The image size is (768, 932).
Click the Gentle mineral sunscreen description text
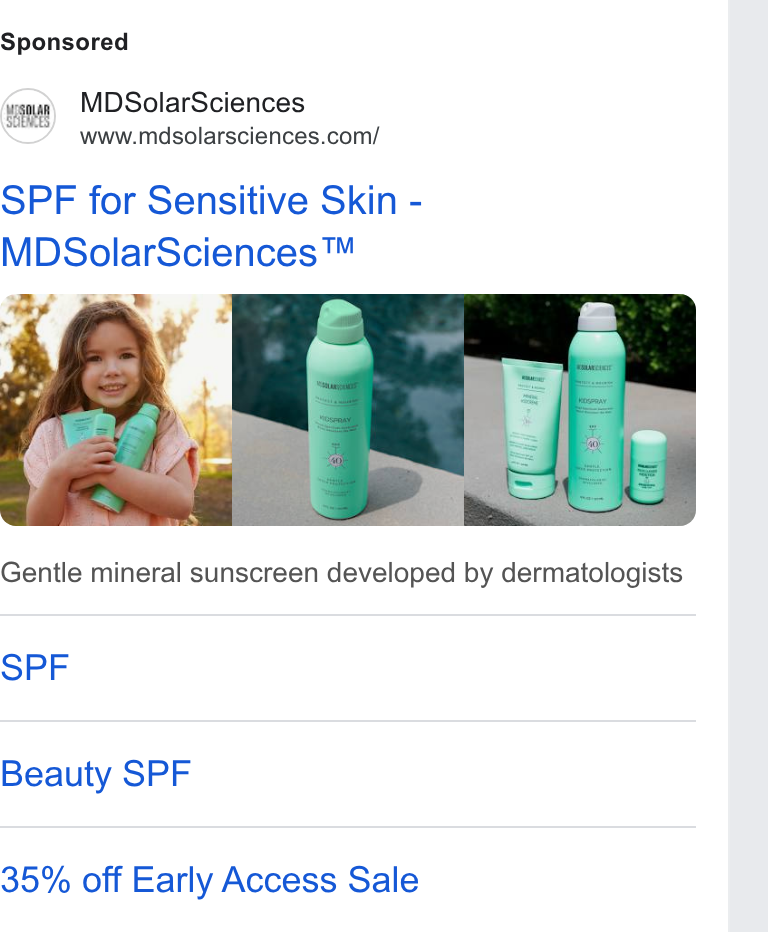(341, 574)
